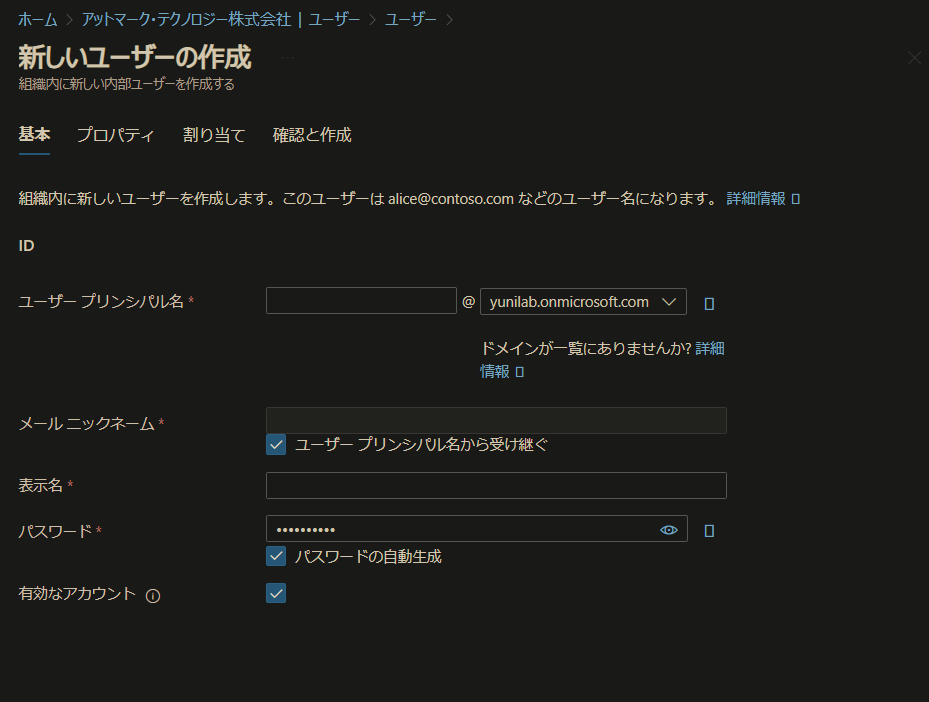Open the 割り当て tab

tap(214, 135)
